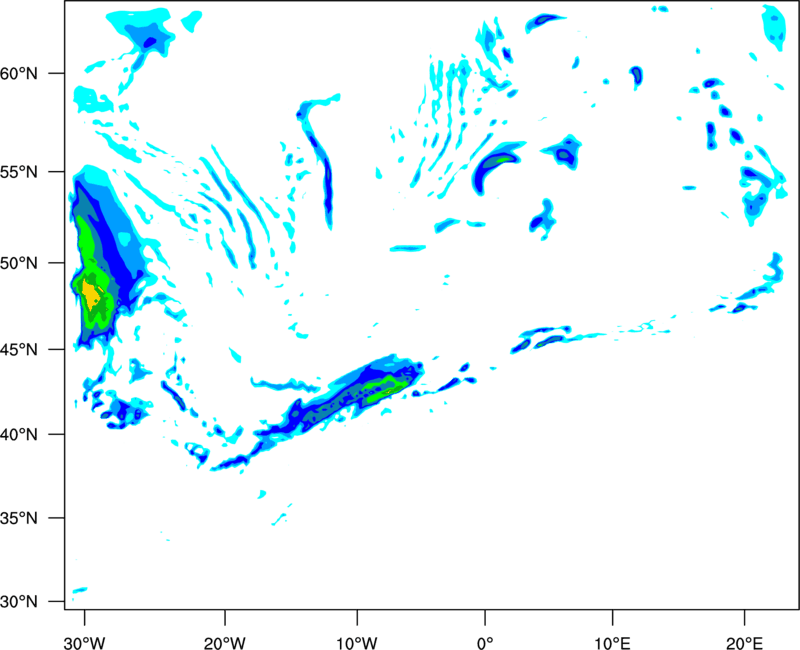Click the crescent-shaped contour near 55°N 0°
This screenshot has width=800, height=650.
click(492, 166)
